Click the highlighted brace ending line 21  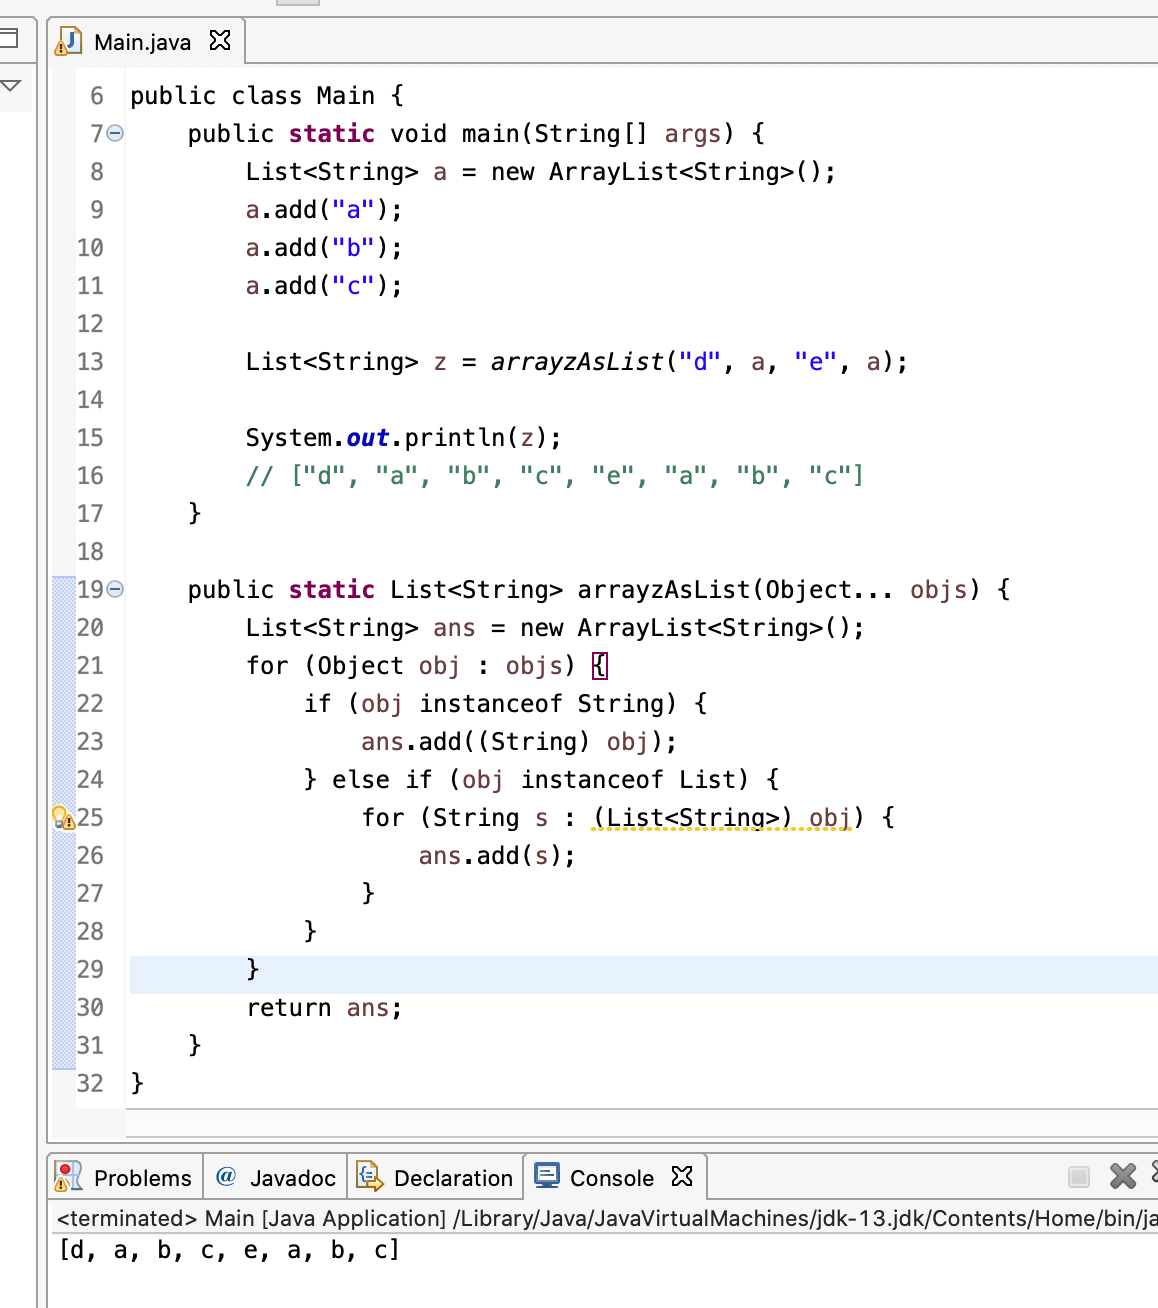(x=599, y=666)
